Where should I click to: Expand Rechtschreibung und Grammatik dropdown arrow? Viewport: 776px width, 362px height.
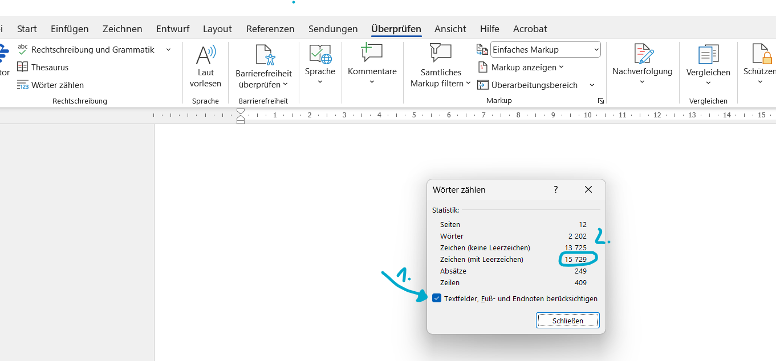pyautogui.click(x=168, y=50)
